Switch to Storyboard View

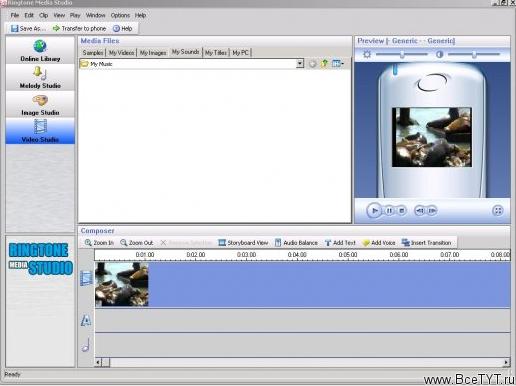pos(243,243)
